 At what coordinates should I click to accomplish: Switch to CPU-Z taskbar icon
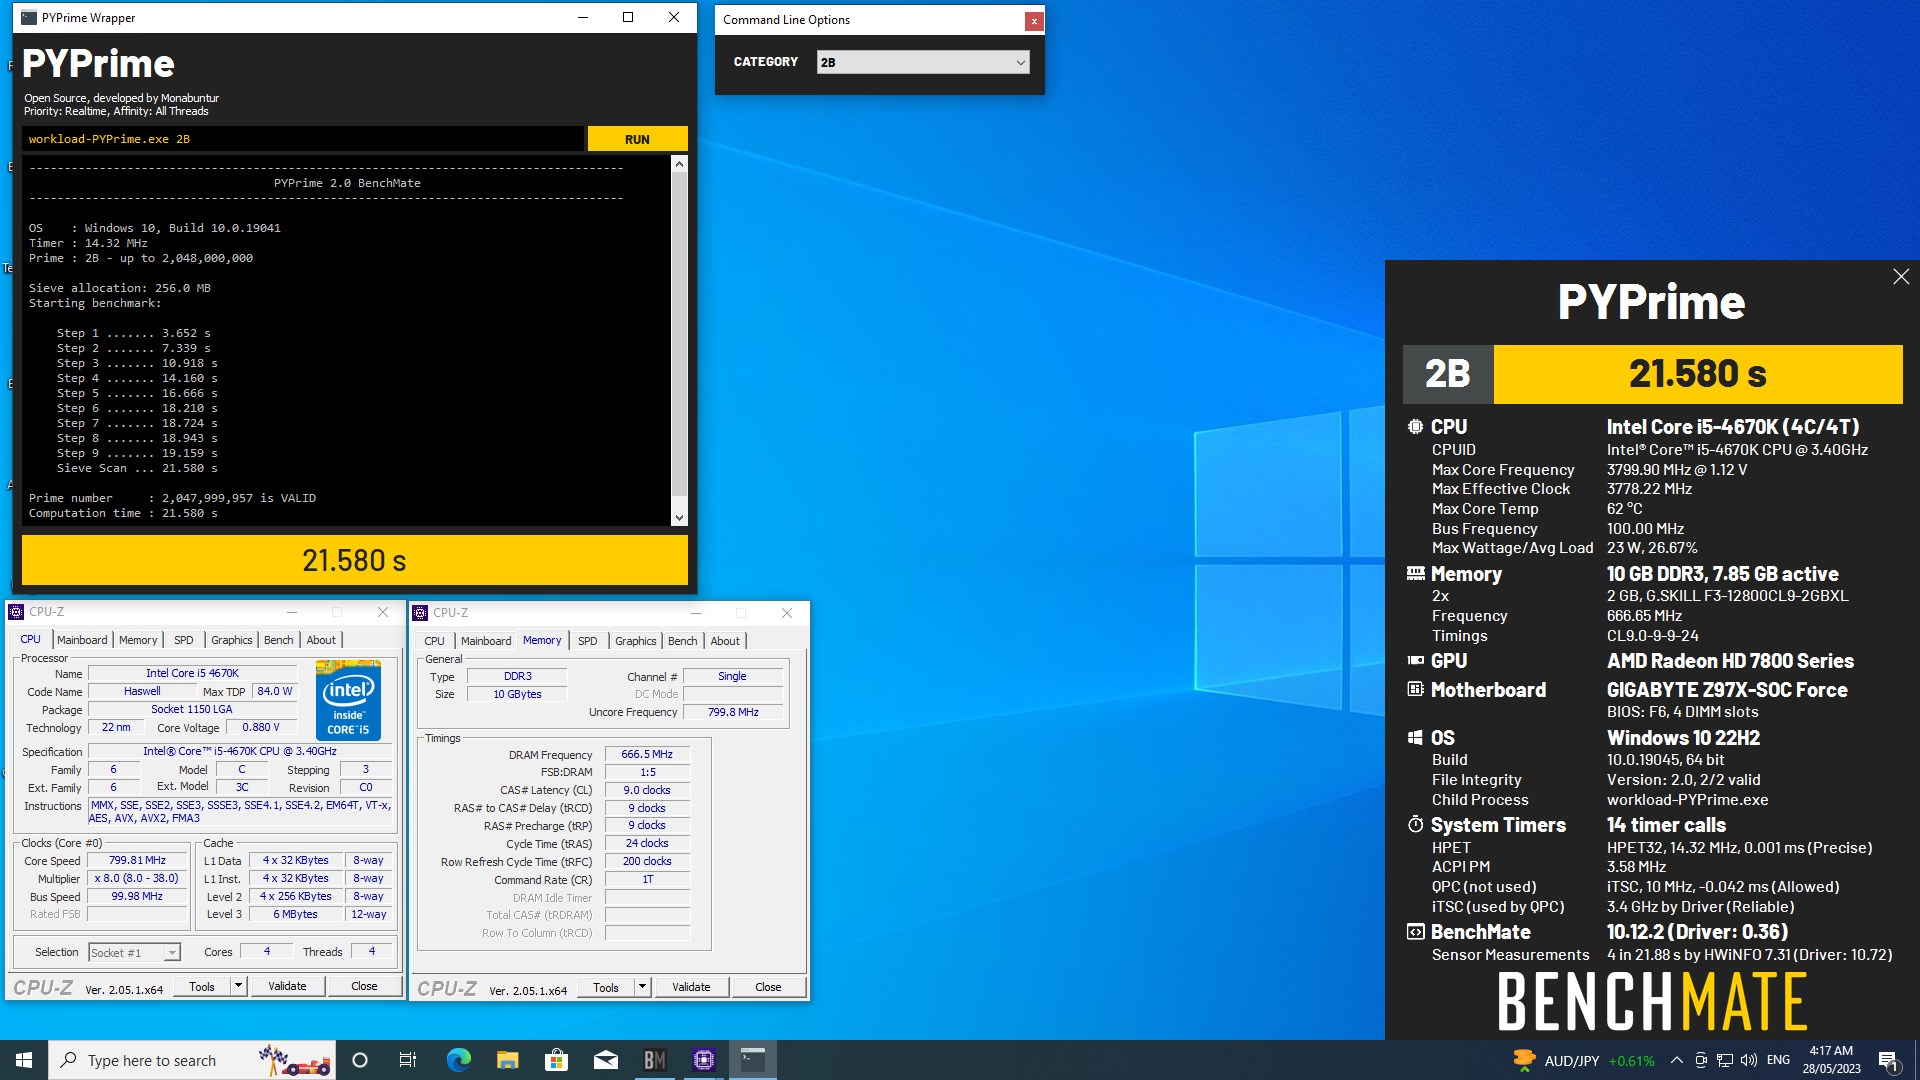pyautogui.click(x=703, y=1060)
